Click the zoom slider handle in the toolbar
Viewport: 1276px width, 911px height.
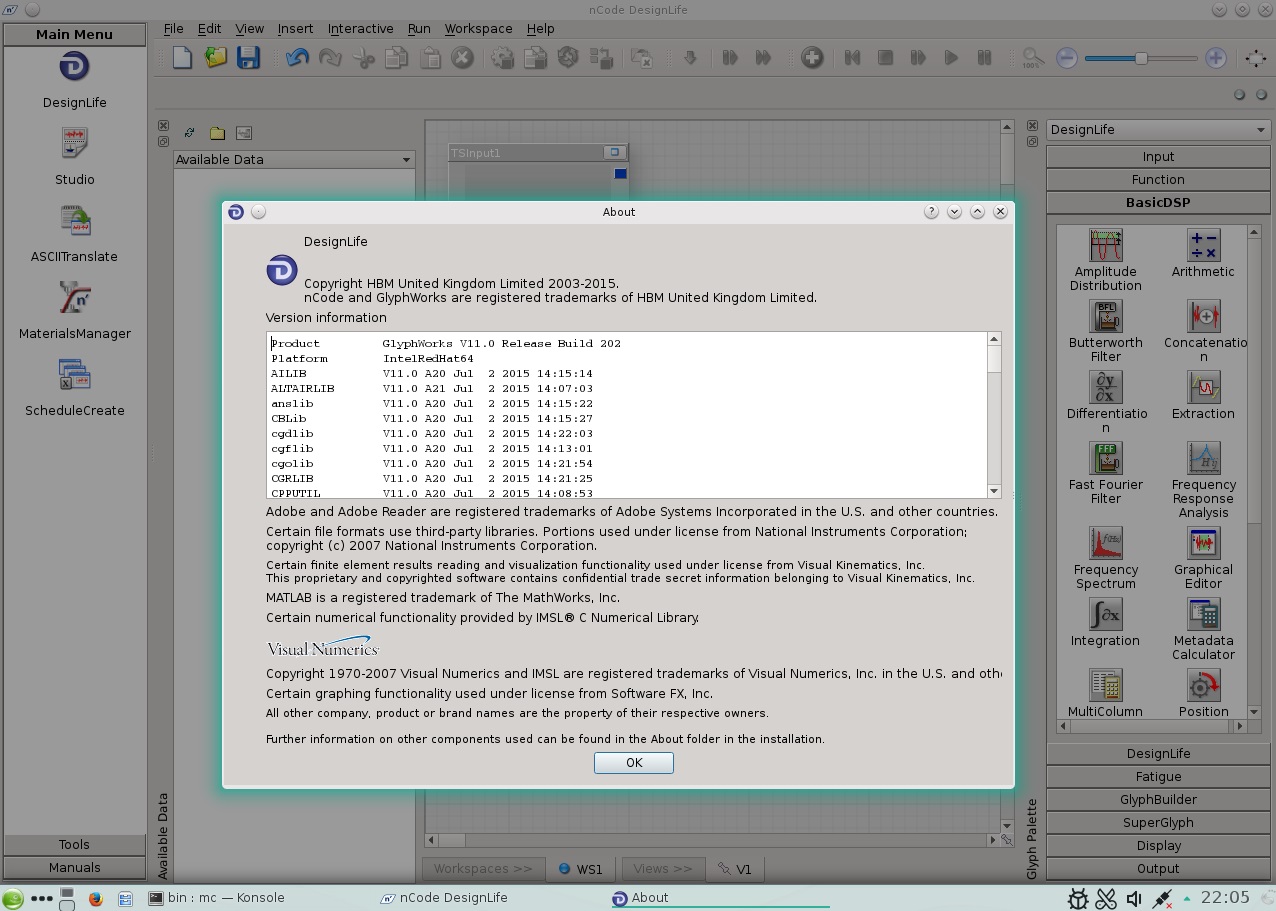tap(1141, 58)
